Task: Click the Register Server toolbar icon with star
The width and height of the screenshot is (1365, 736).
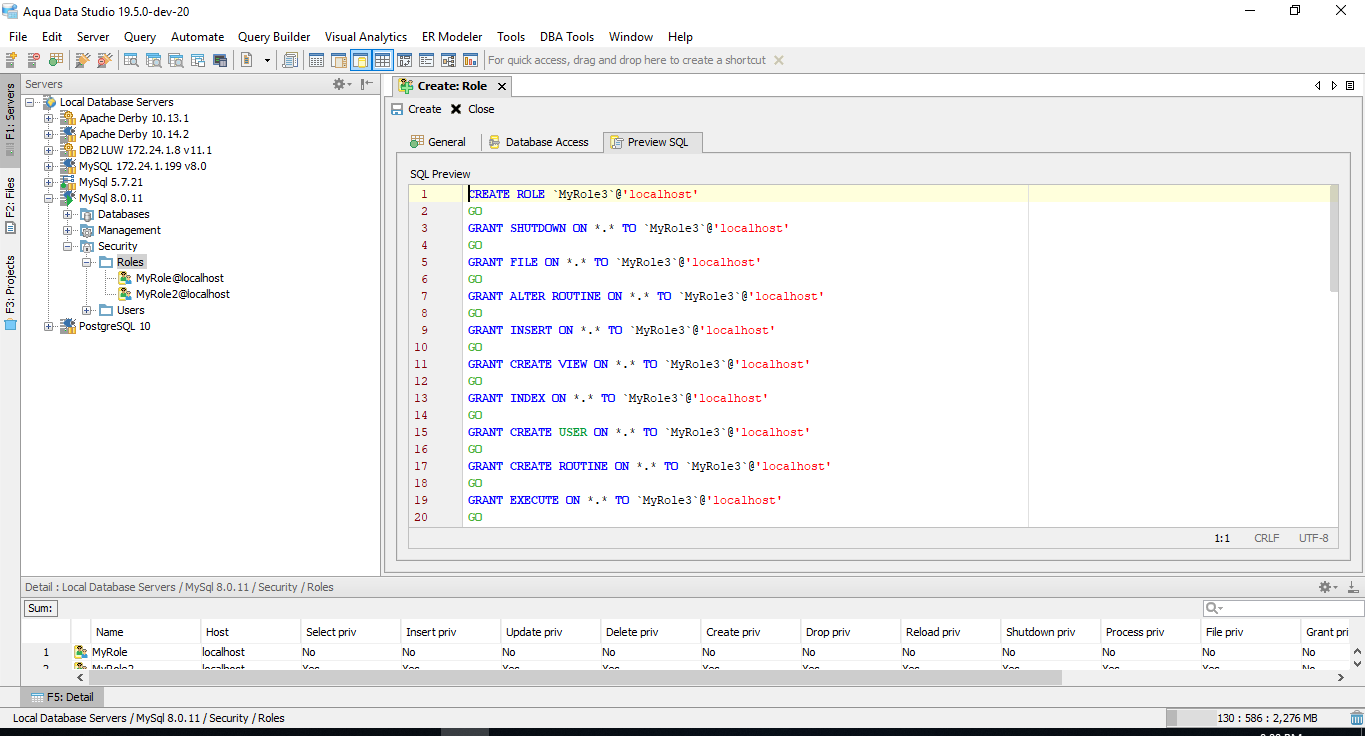Action: coord(13,60)
